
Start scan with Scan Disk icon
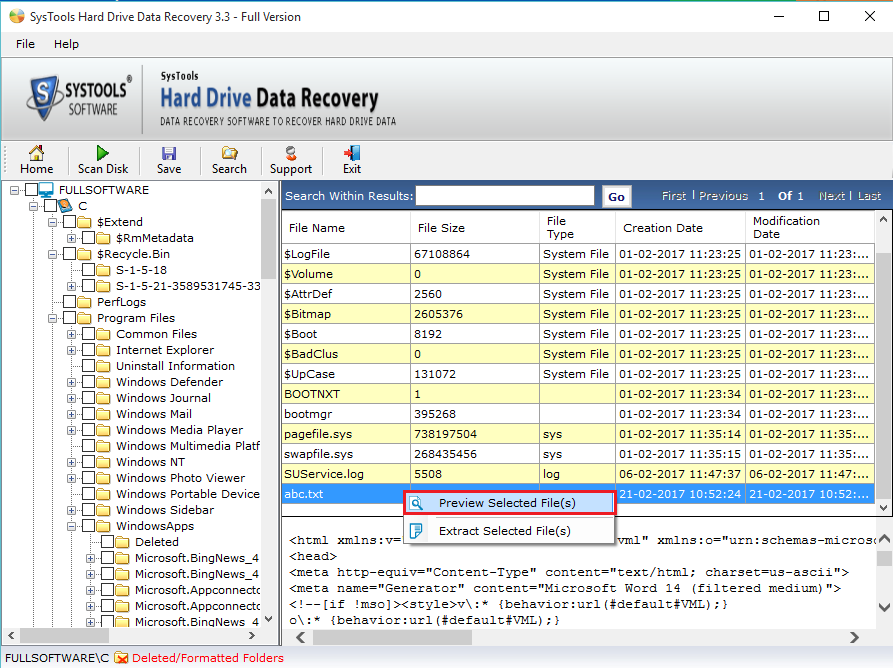click(x=103, y=153)
